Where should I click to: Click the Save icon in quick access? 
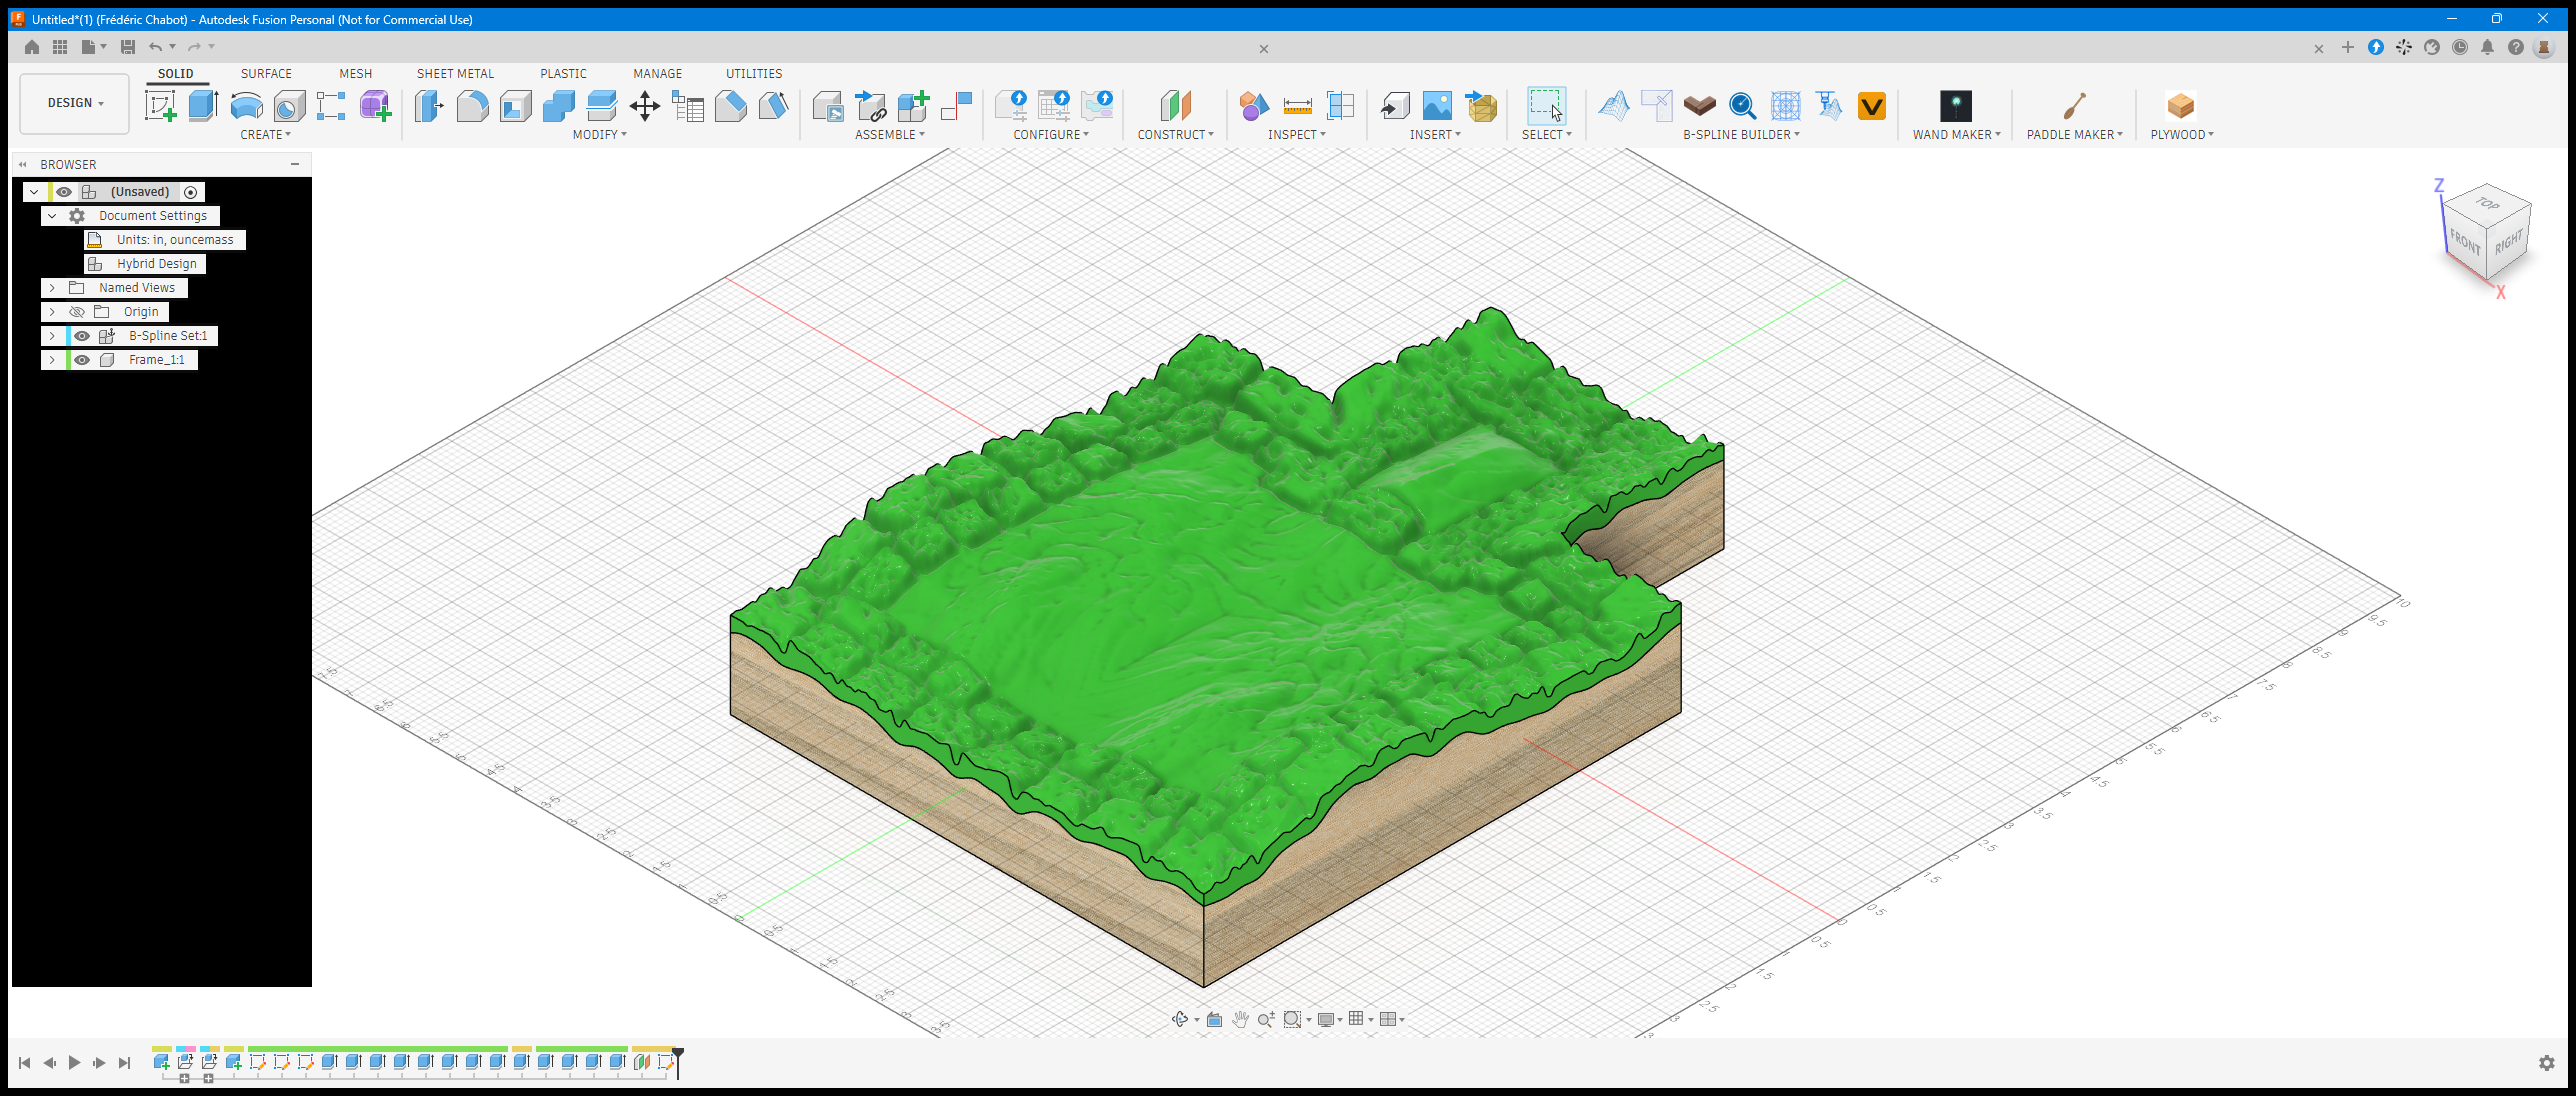pos(127,47)
